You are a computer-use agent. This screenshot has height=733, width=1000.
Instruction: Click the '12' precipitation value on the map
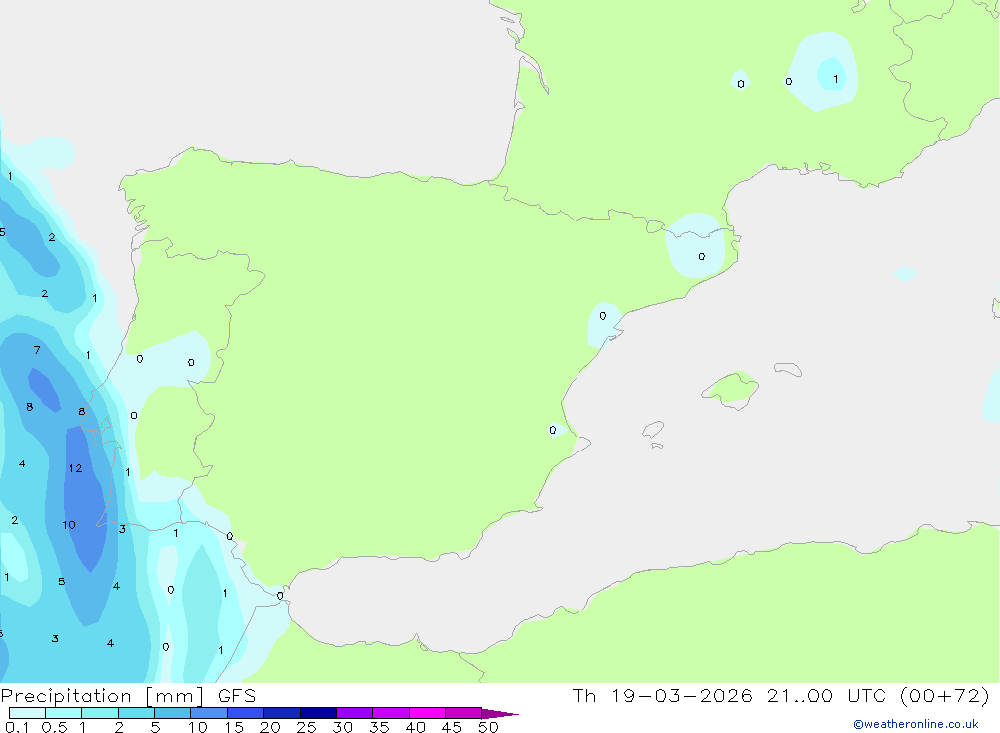75,468
